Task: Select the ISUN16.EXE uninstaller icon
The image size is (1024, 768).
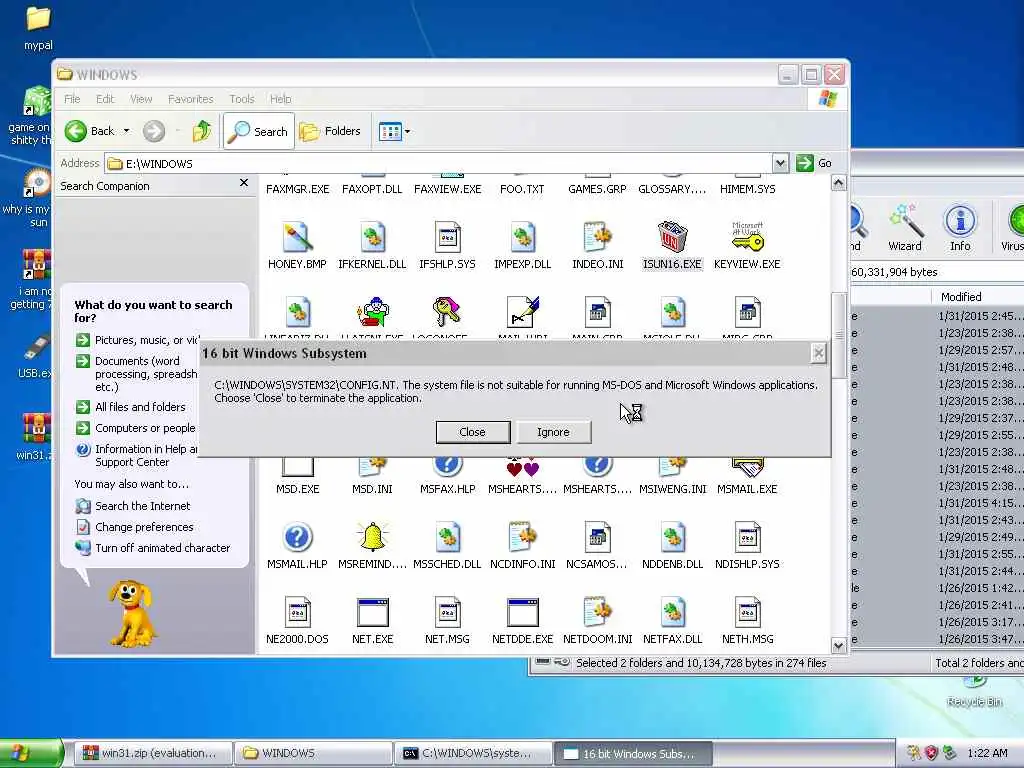Action: pyautogui.click(x=672, y=237)
